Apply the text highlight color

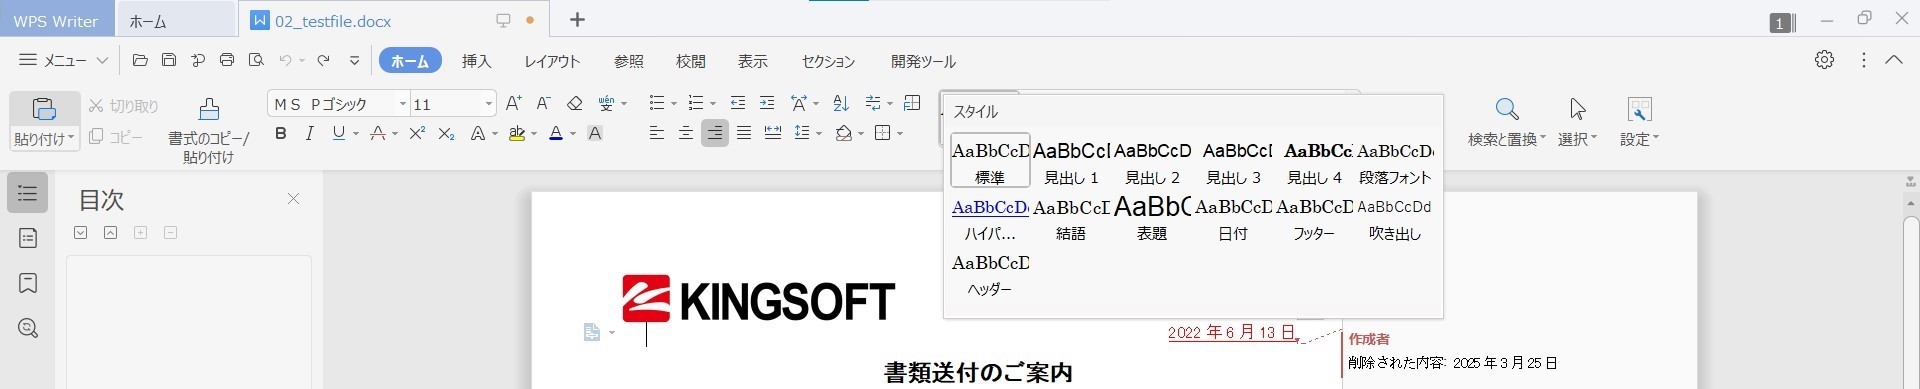(x=517, y=133)
